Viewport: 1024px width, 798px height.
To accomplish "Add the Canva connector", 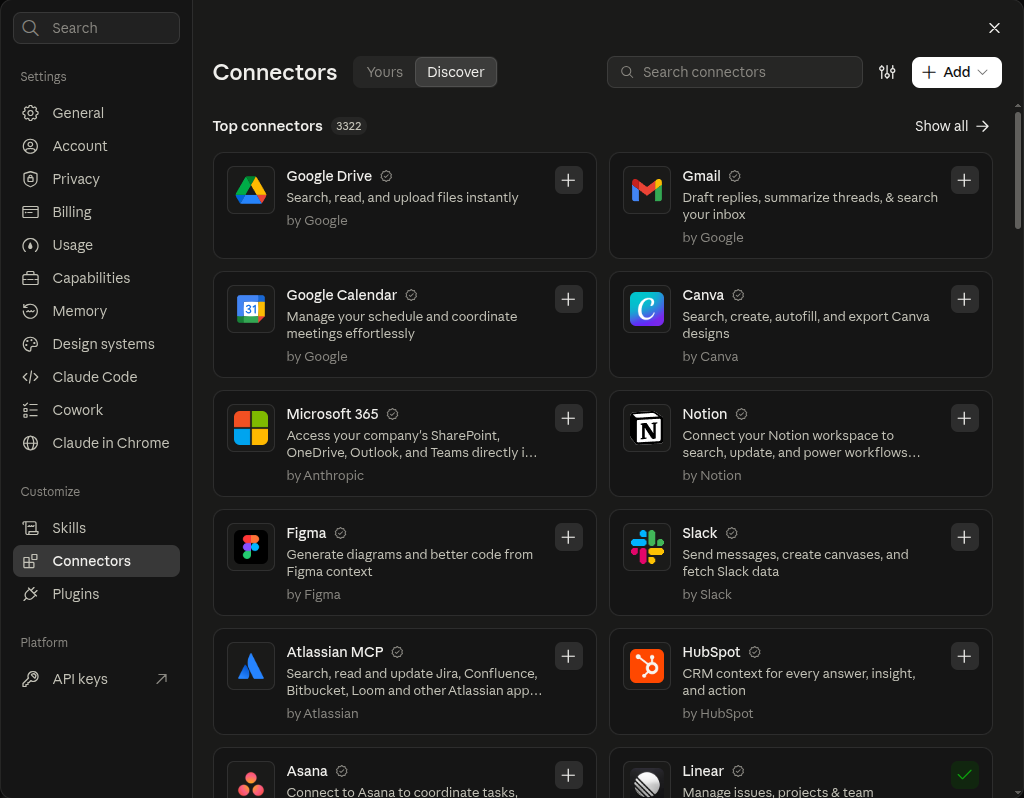I will pos(964,299).
